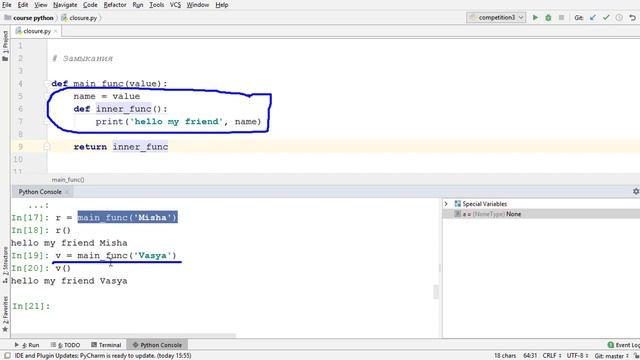
Task: Open the Structure tool window sidebar
Action: point(5,264)
